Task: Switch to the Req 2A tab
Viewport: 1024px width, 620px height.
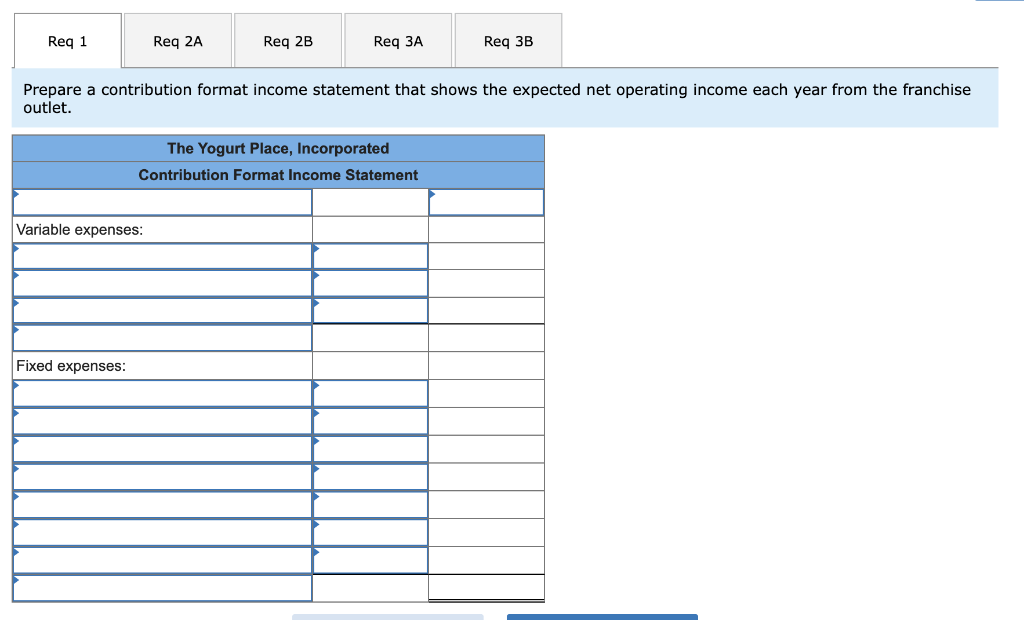Action: [177, 40]
